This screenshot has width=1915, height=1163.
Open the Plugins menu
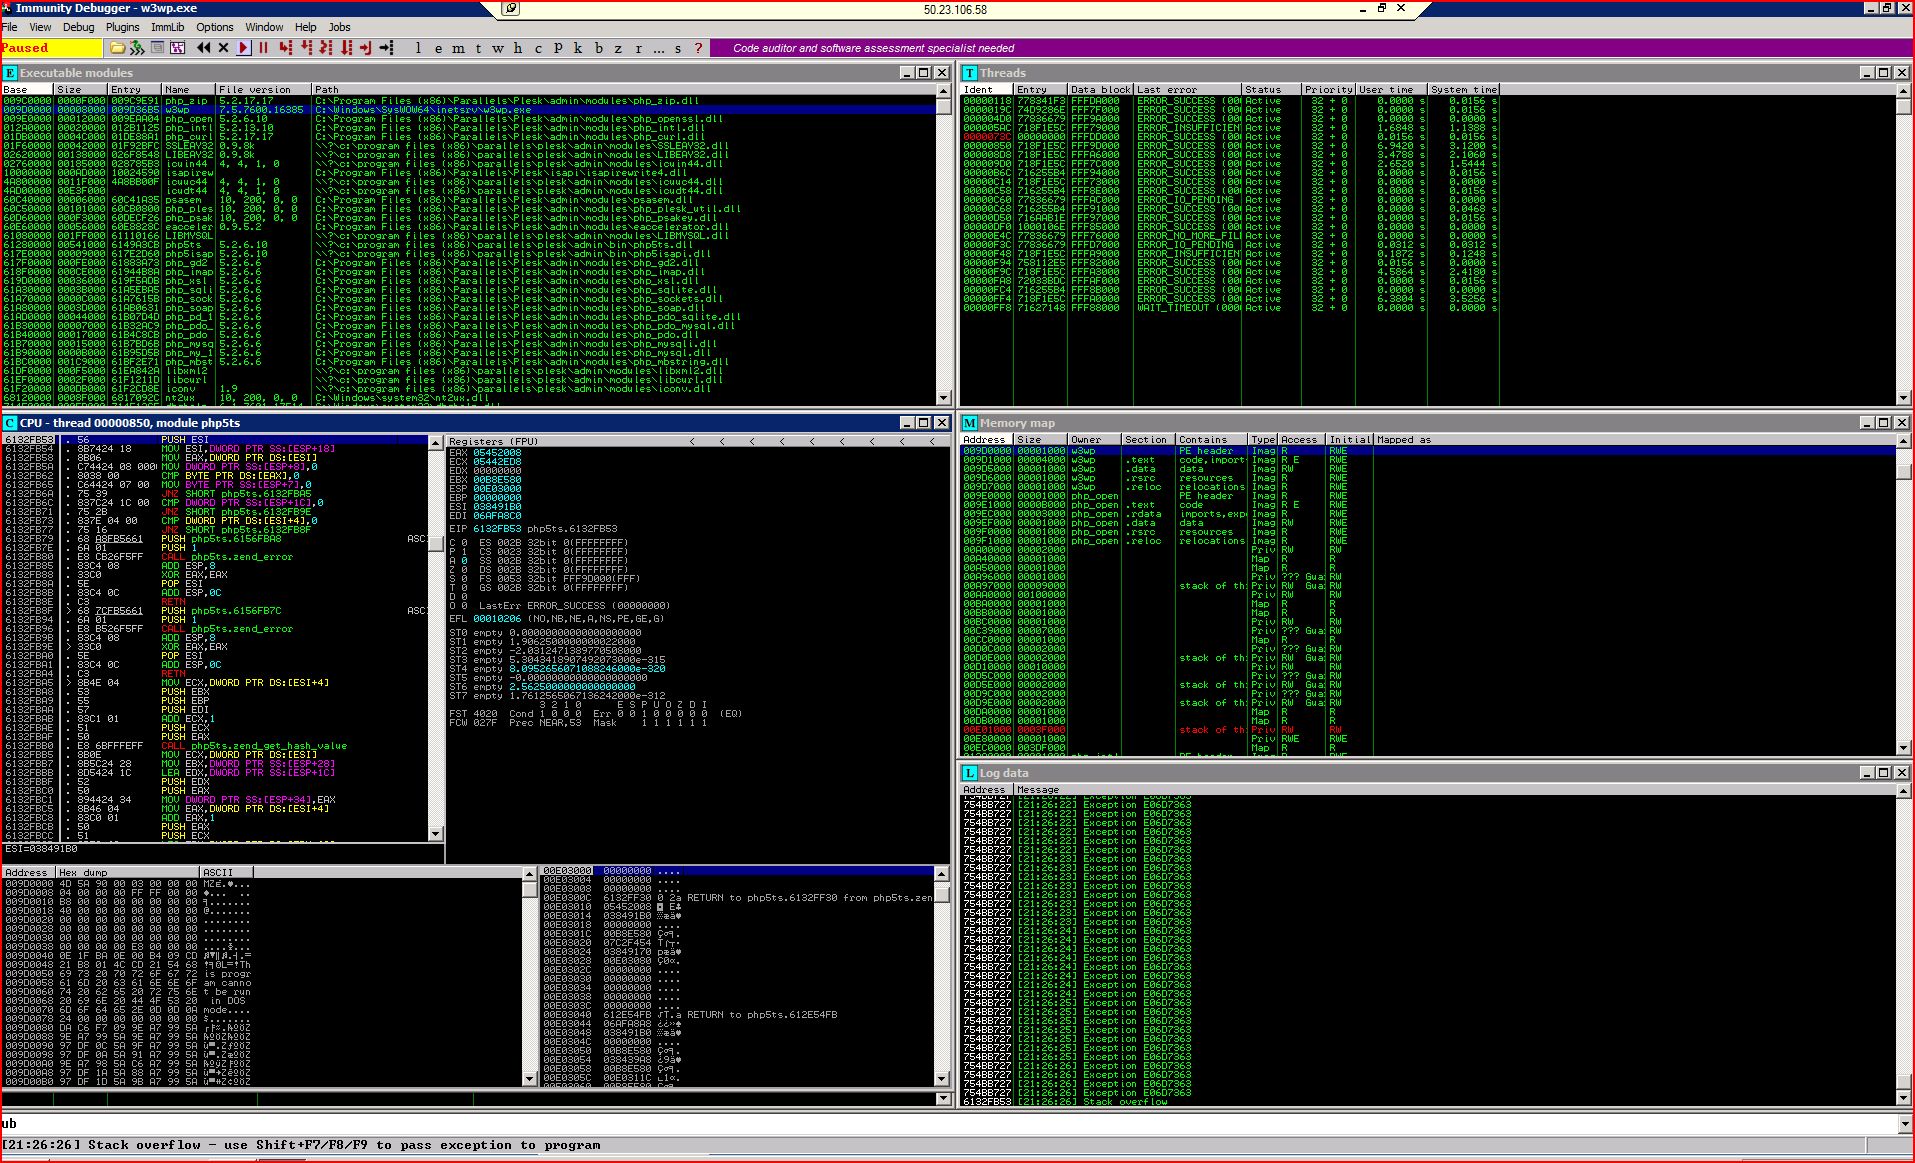122,27
